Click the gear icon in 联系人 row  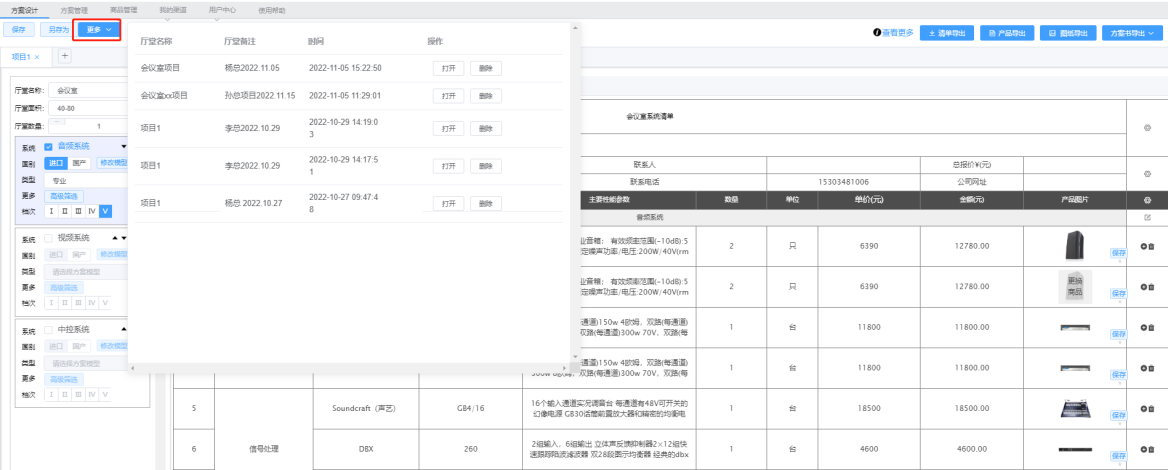(x=1147, y=173)
